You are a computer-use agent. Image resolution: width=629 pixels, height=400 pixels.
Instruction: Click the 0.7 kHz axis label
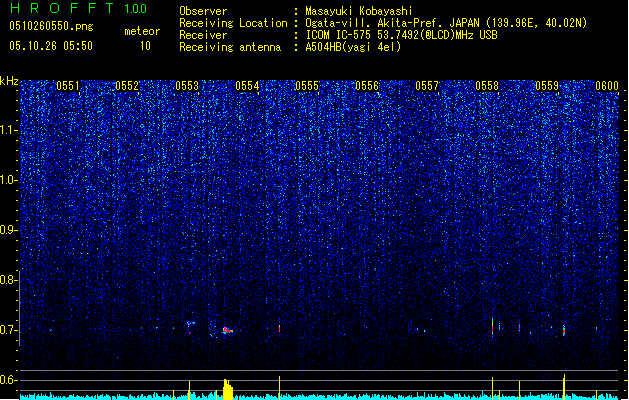coord(8,330)
